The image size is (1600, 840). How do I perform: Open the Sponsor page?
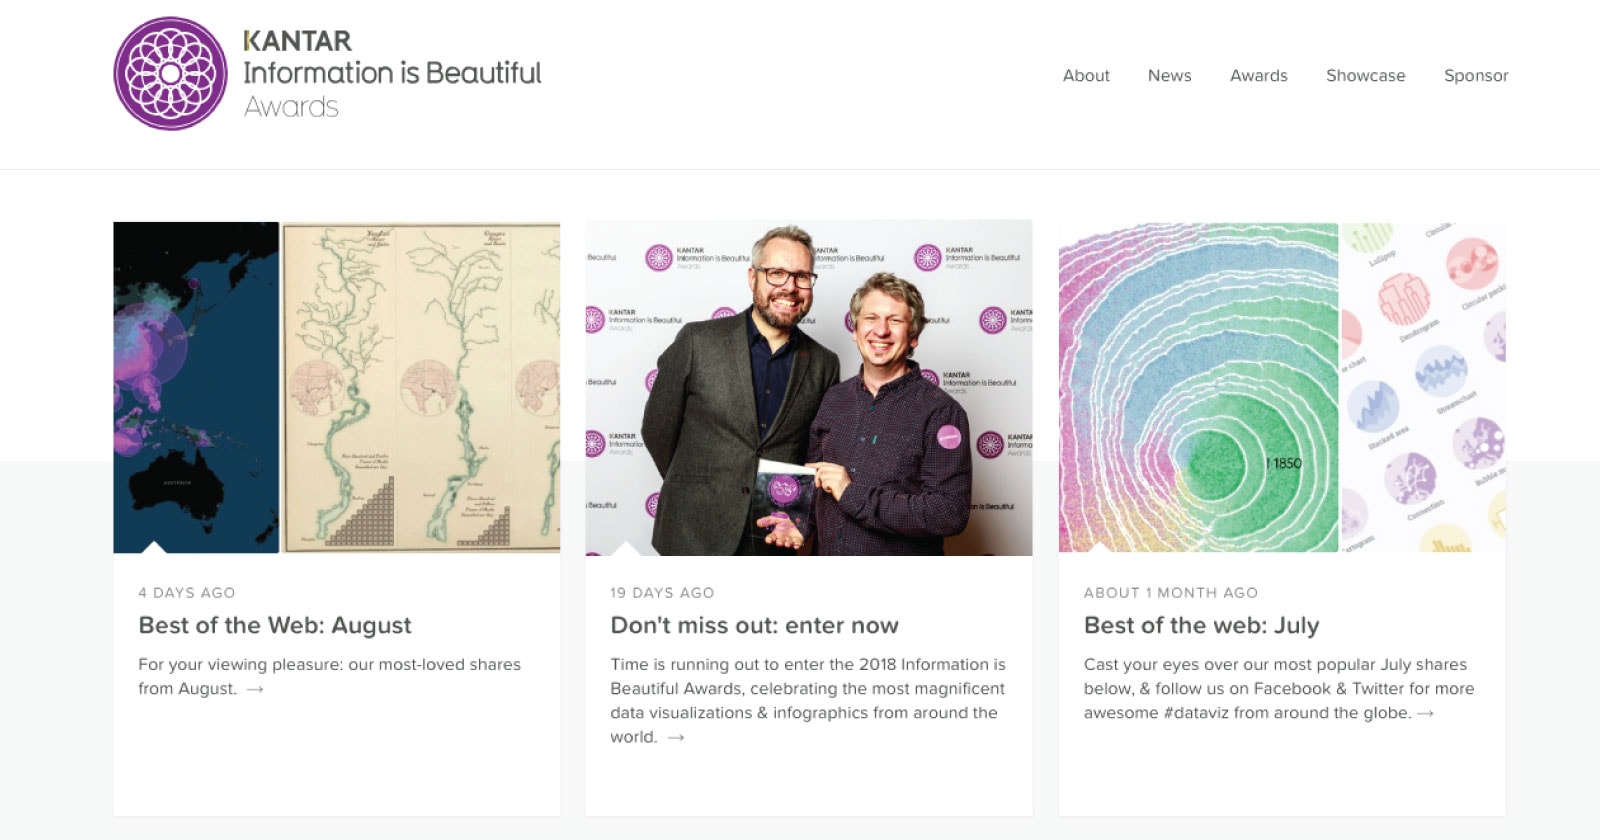pyautogui.click(x=1476, y=75)
